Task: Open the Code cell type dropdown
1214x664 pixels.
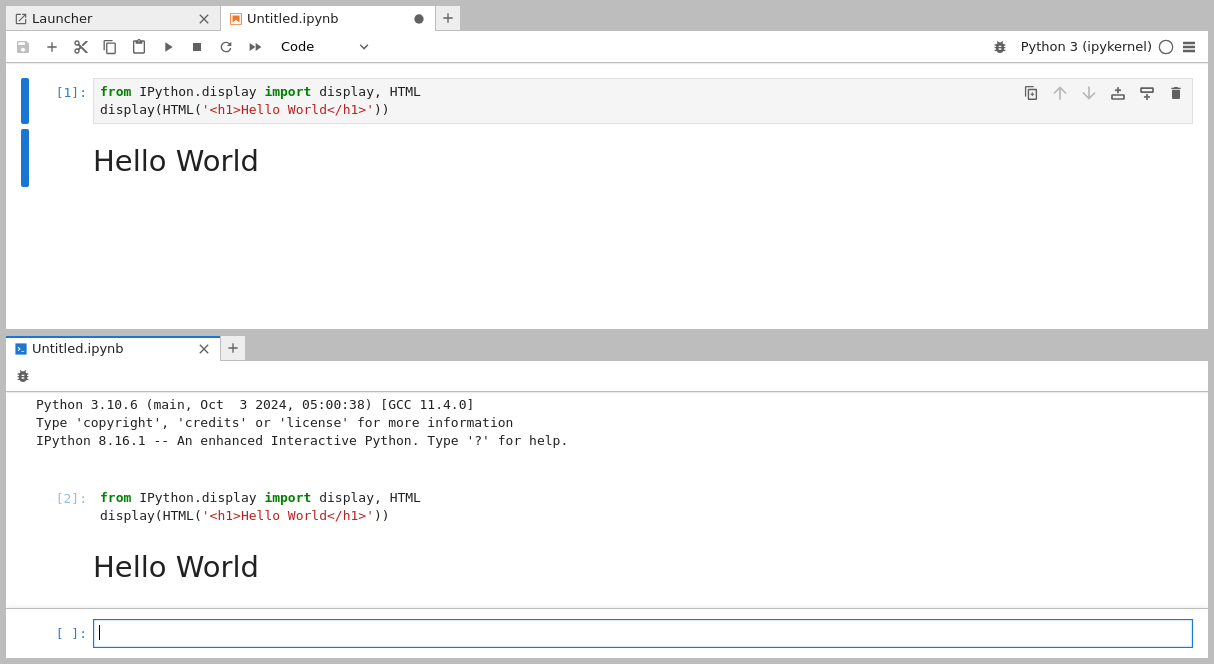Action: 325,46
